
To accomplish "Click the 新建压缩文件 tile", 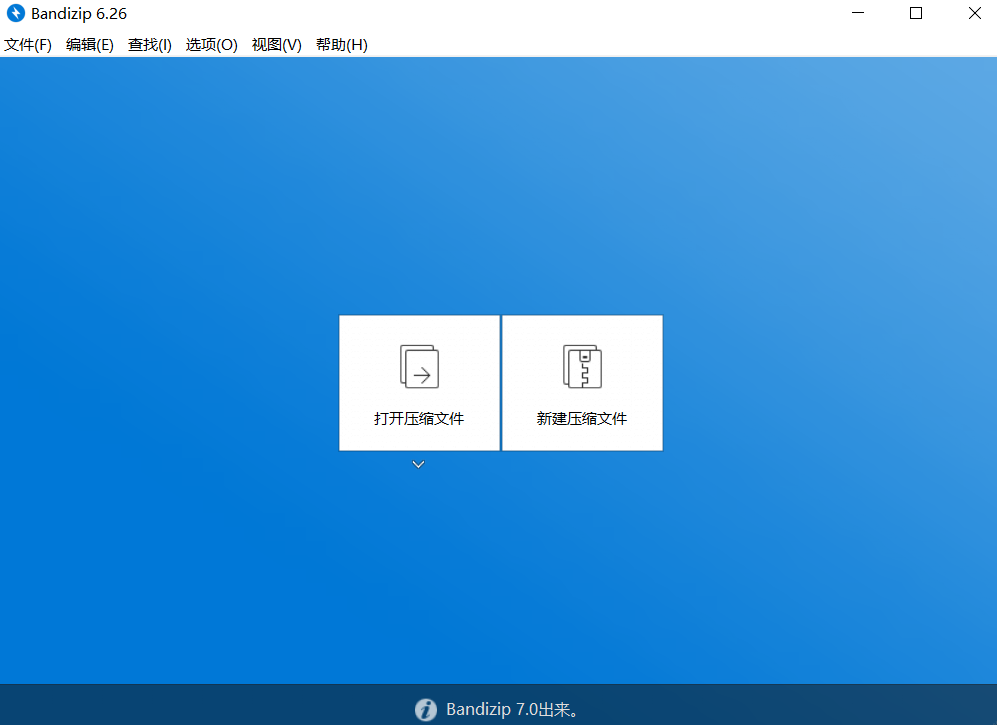I will pyautogui.click(x=582, y=383).
